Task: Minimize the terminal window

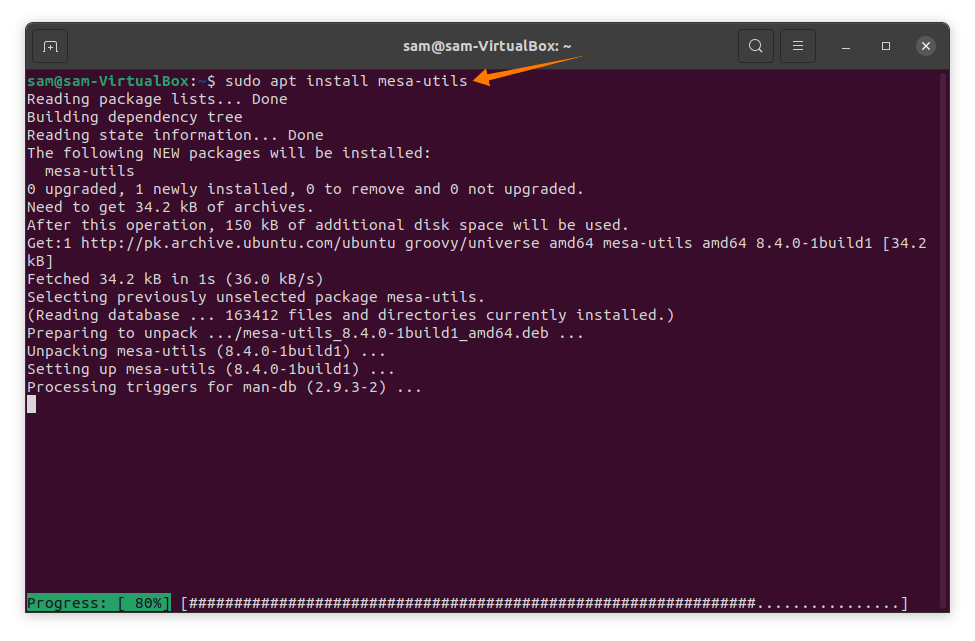Action: (846, 47)
